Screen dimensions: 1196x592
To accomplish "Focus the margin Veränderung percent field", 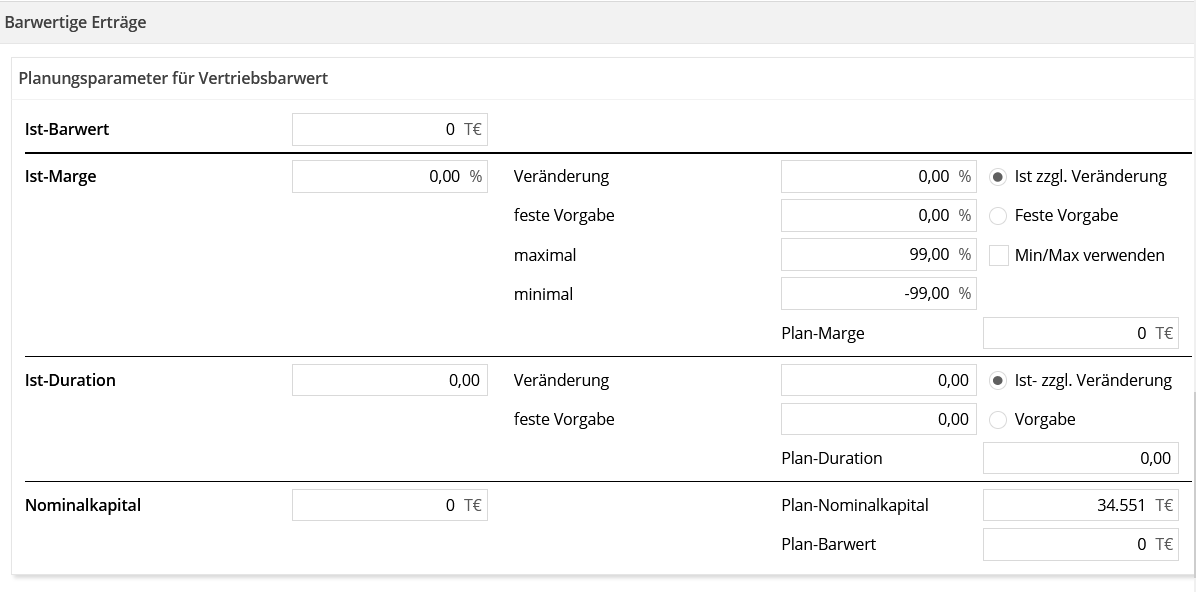I will pyautogui.click(x=879, y=177).
